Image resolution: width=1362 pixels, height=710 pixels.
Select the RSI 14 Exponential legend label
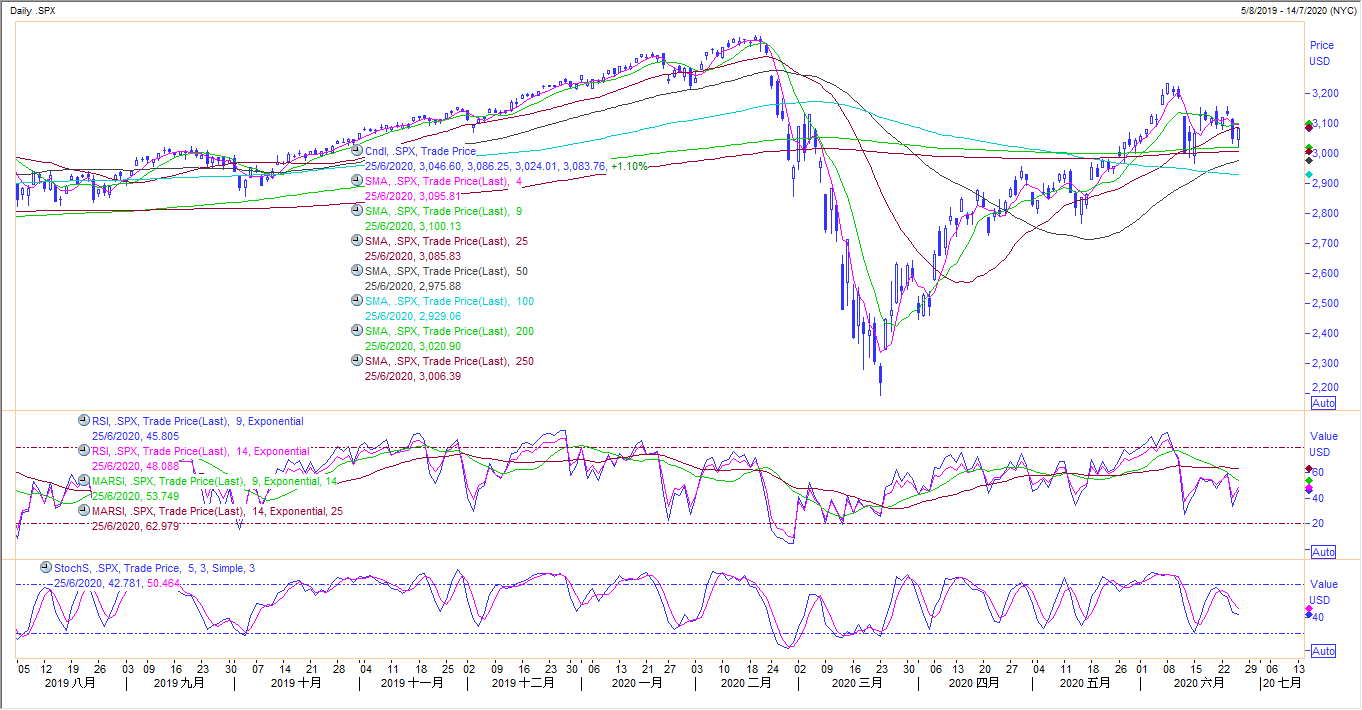[x=201, y=451]
